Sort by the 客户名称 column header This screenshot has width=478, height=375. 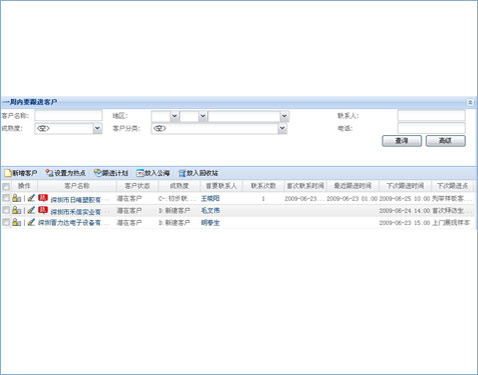click(x=77, y=186)
